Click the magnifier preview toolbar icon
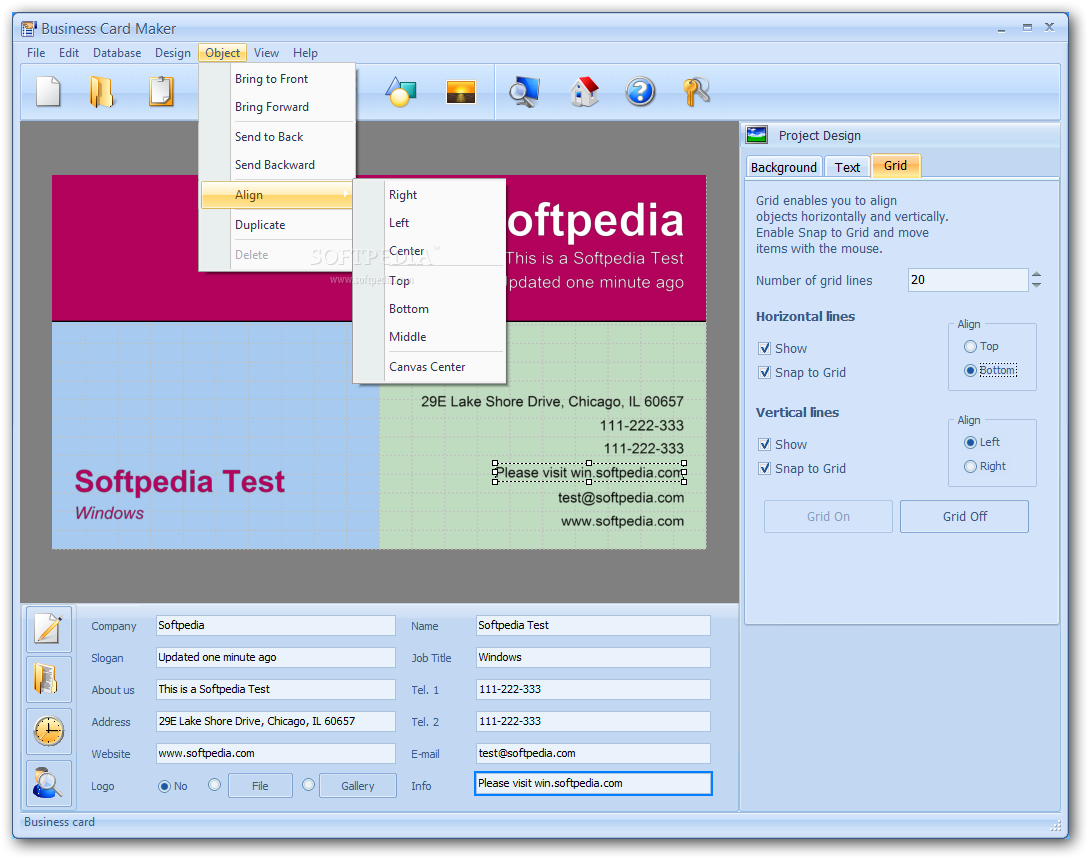1089x859 pixels. 524,92
